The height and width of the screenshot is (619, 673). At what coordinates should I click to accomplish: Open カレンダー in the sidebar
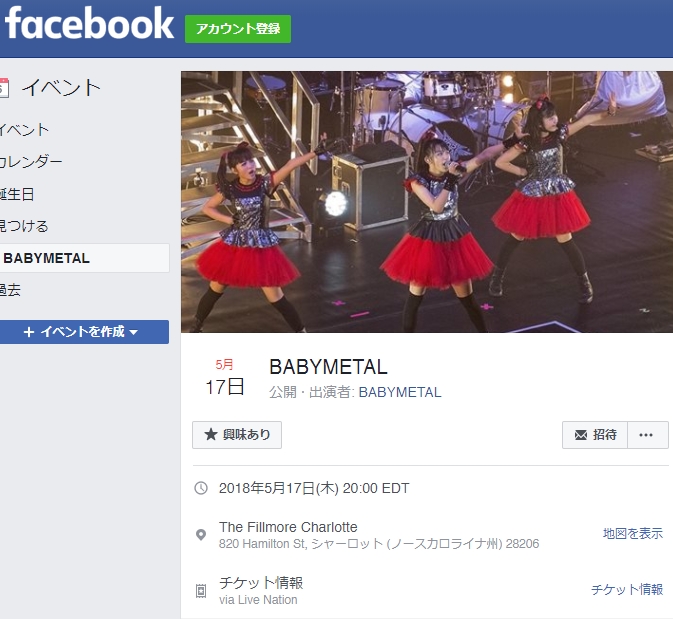[x=30, y=162]
